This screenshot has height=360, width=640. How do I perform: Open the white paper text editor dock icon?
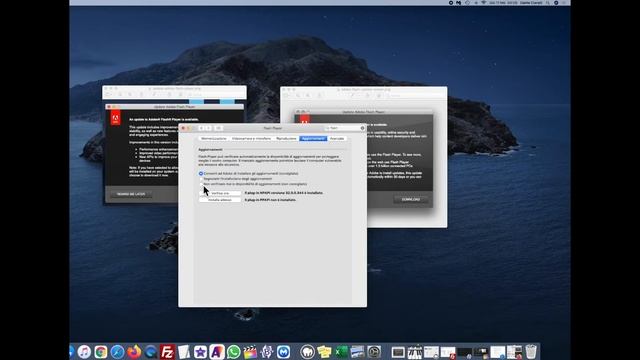pos(184,352)
